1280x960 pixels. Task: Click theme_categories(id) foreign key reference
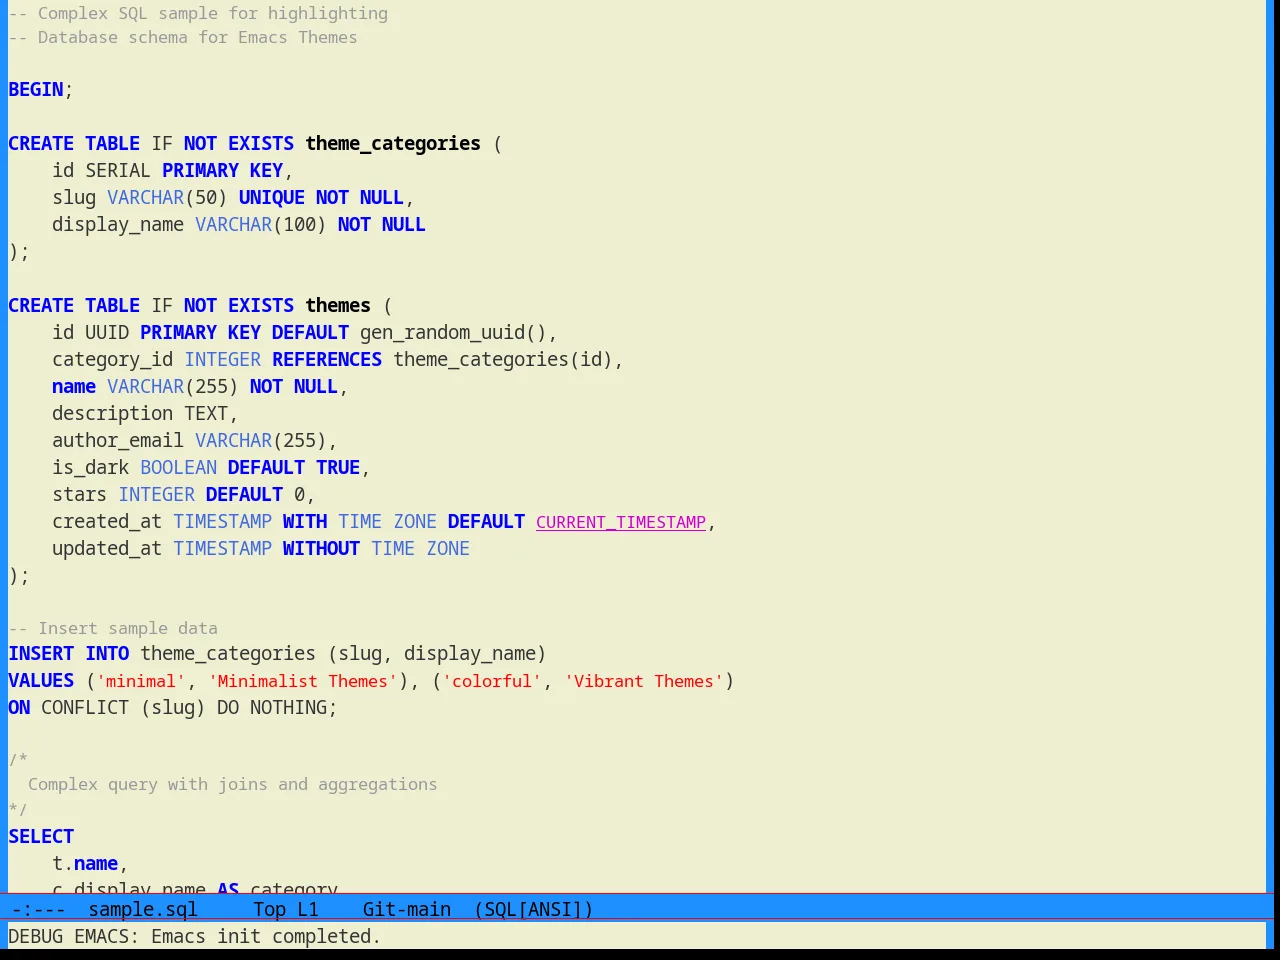click(x=503, y=360)
